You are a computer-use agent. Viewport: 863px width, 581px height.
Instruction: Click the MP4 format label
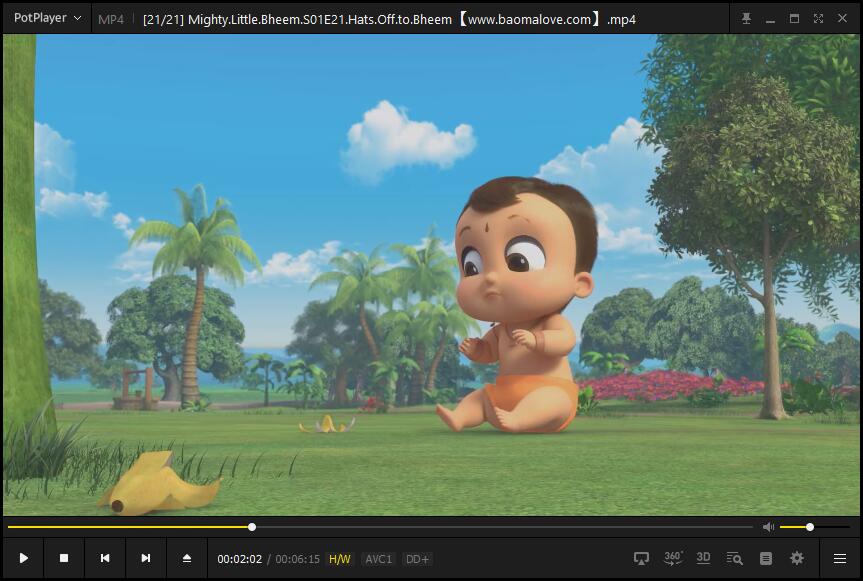pos(111,19)
